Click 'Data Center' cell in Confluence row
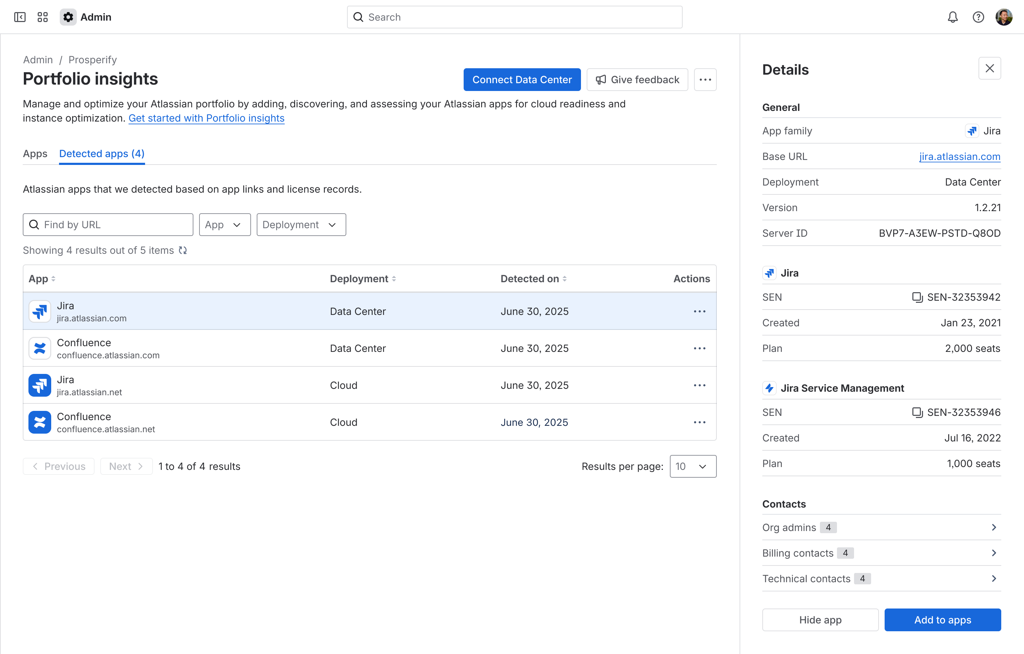The width and height of the screenshot is (1024, 654). 358,348
